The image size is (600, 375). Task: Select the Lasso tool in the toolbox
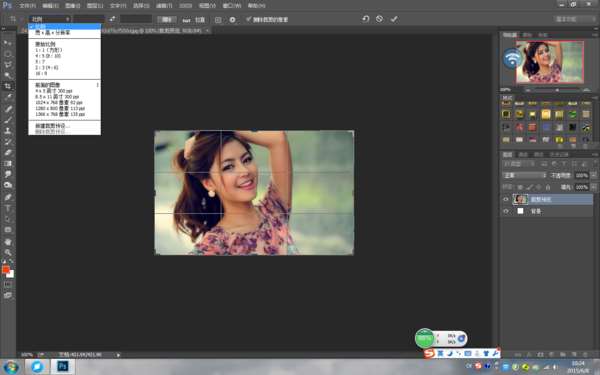click(x=8, y=65)
